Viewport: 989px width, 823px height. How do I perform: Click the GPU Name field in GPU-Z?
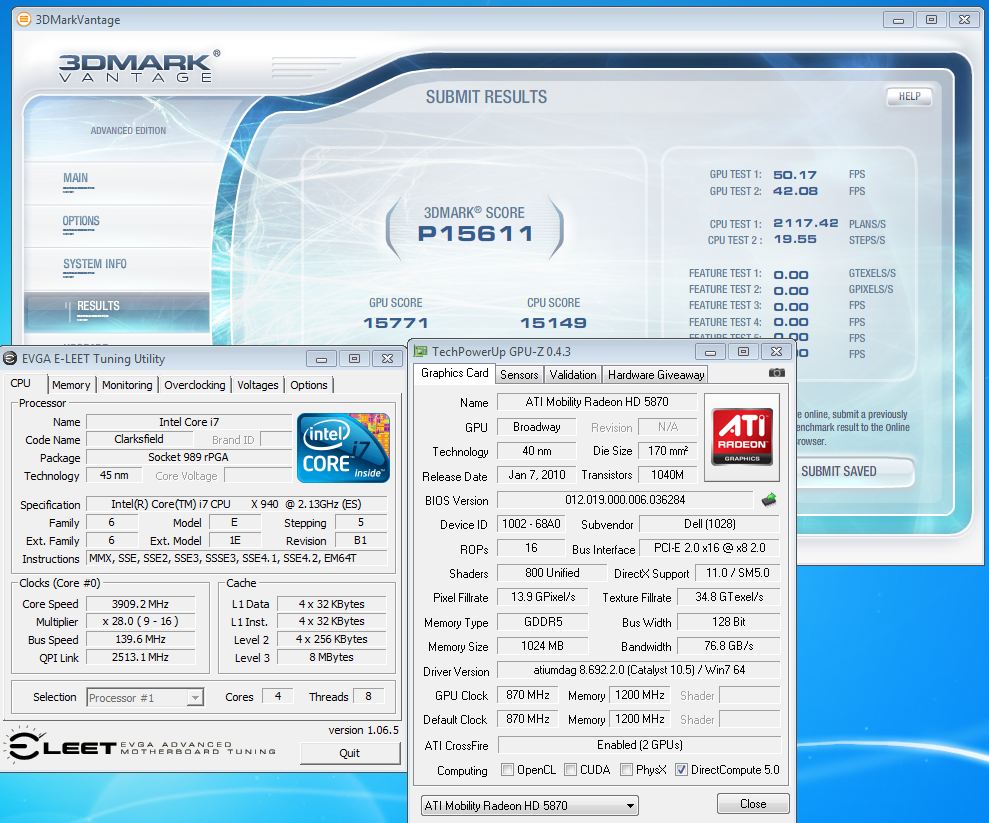(597, 402)
